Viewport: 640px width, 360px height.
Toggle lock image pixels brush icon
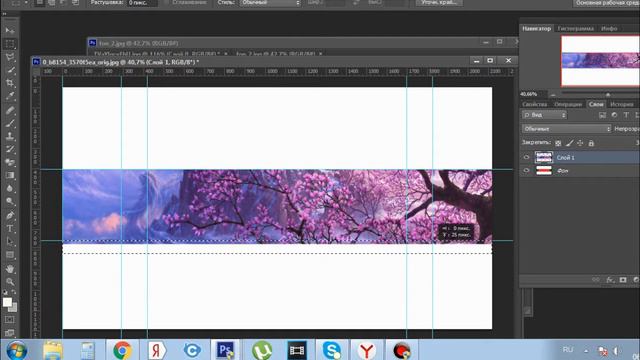(569, 143)
